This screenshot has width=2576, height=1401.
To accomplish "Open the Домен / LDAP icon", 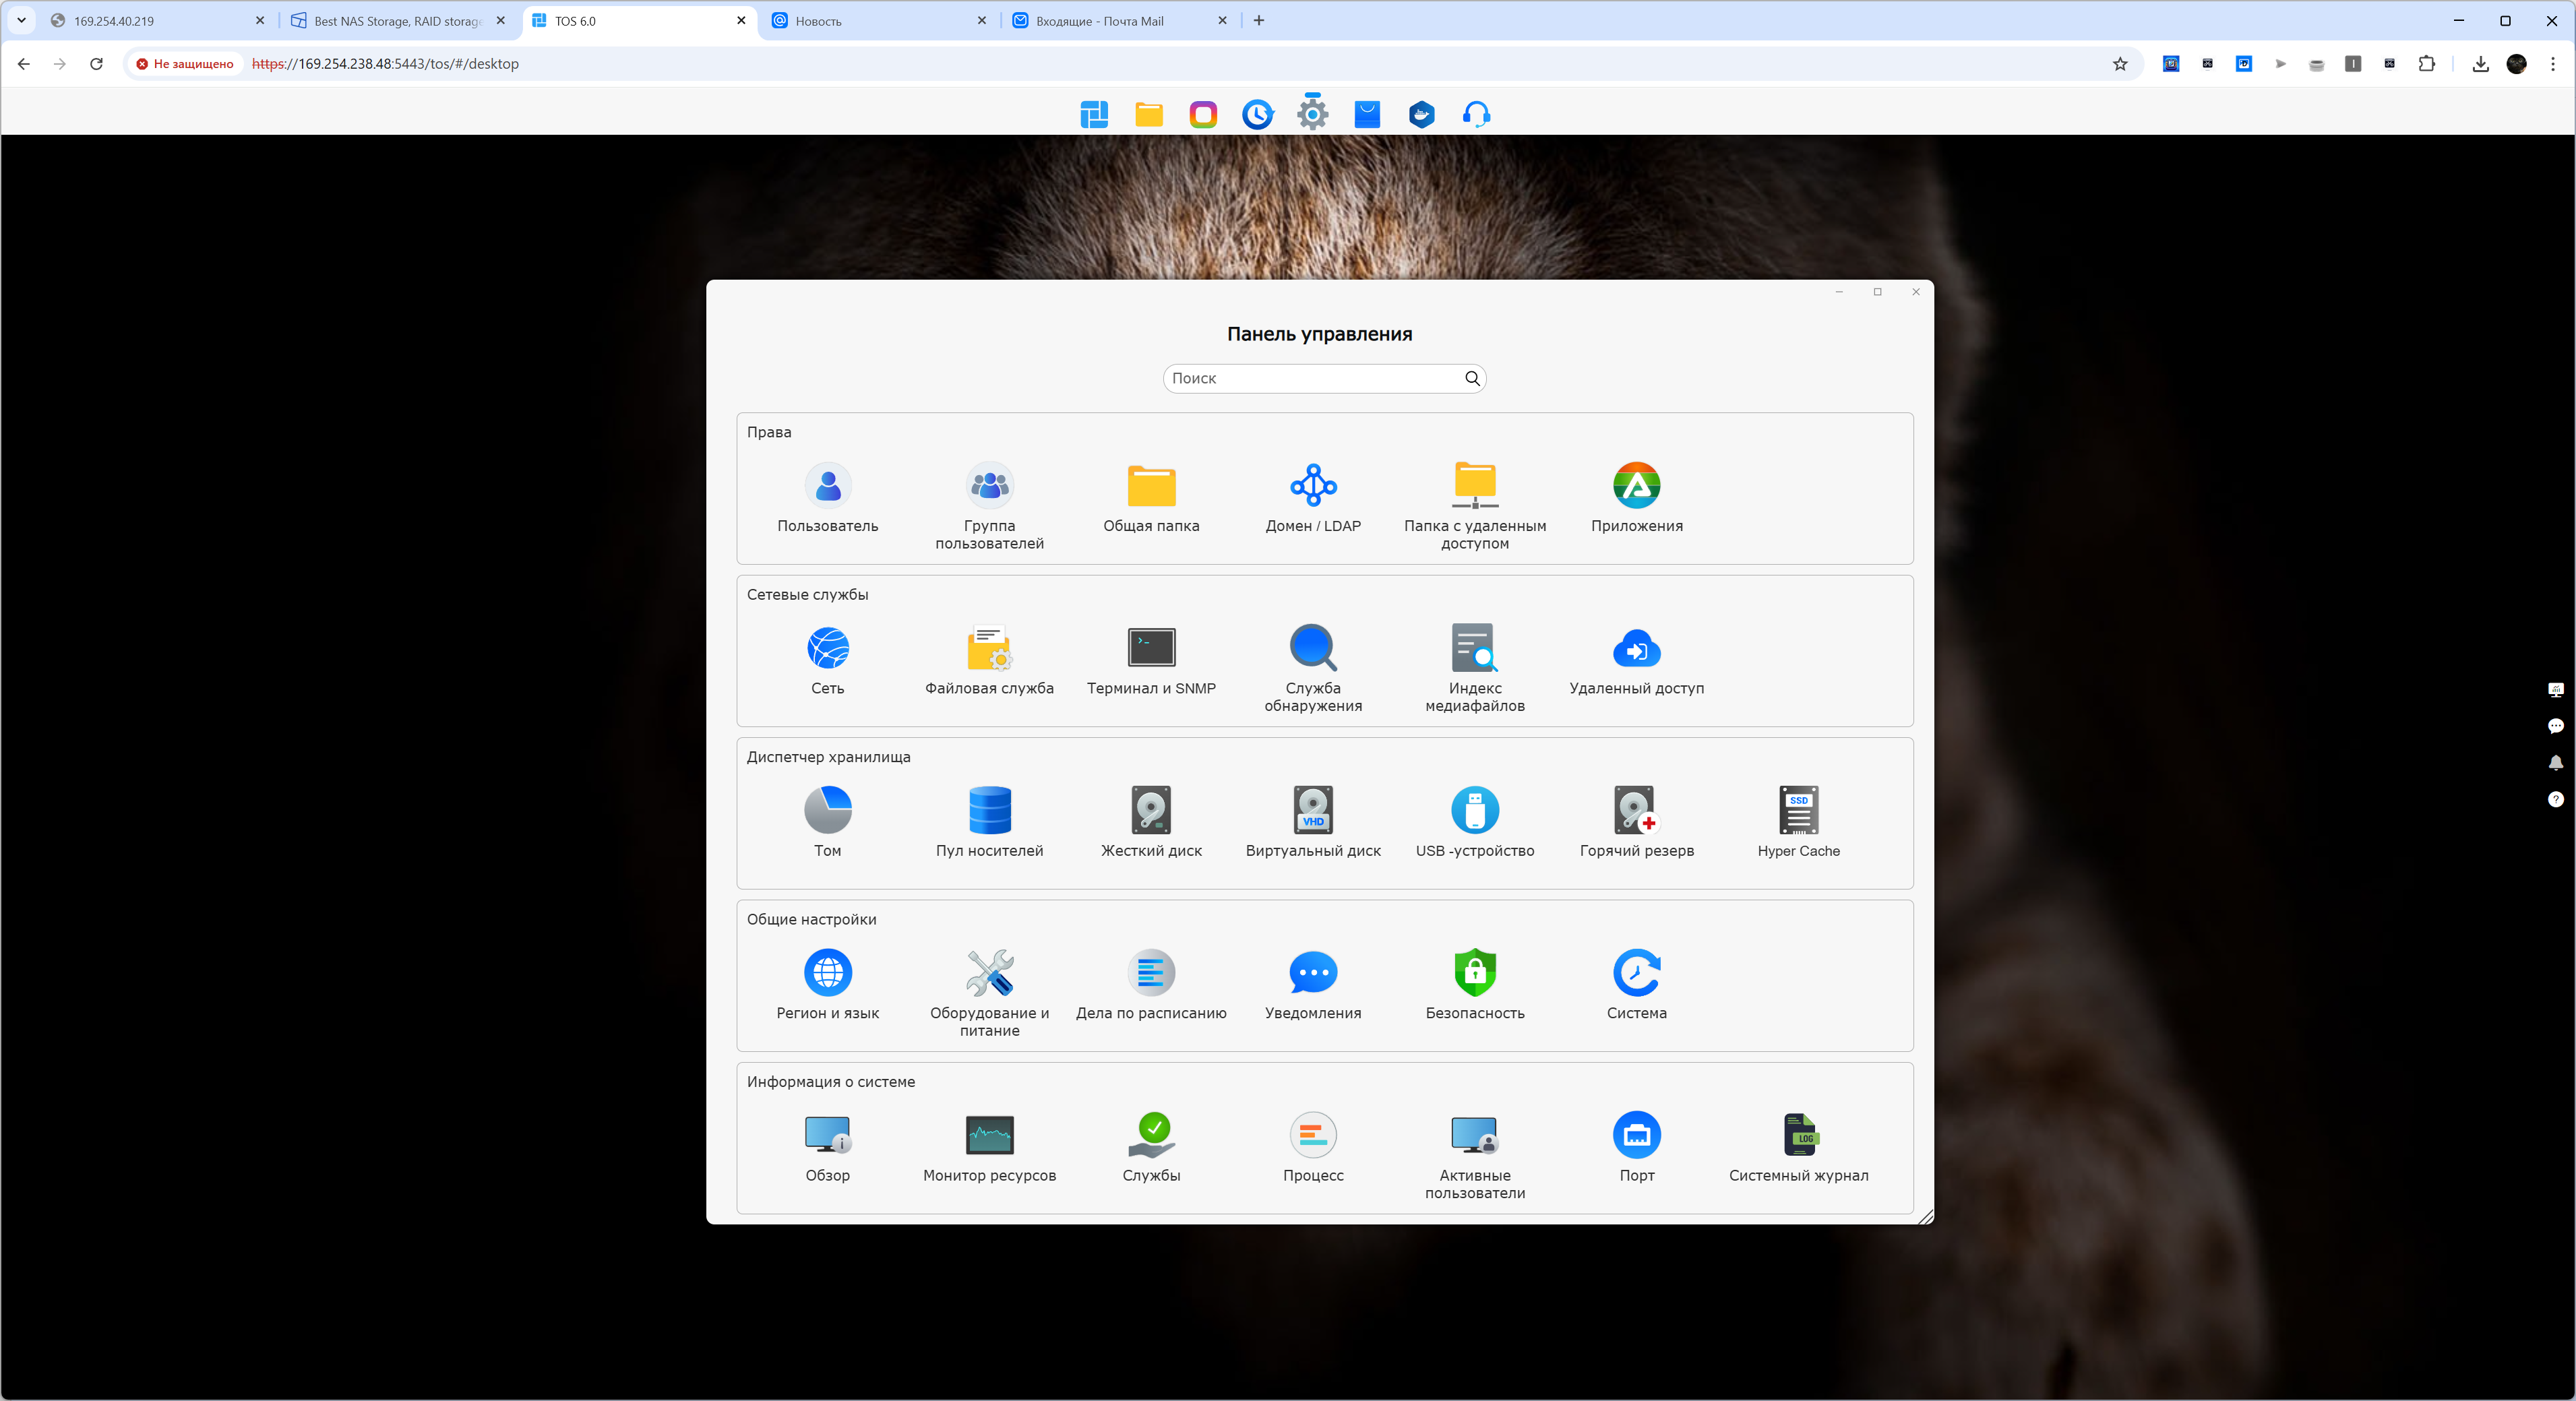I will [x=1313, y=486].
